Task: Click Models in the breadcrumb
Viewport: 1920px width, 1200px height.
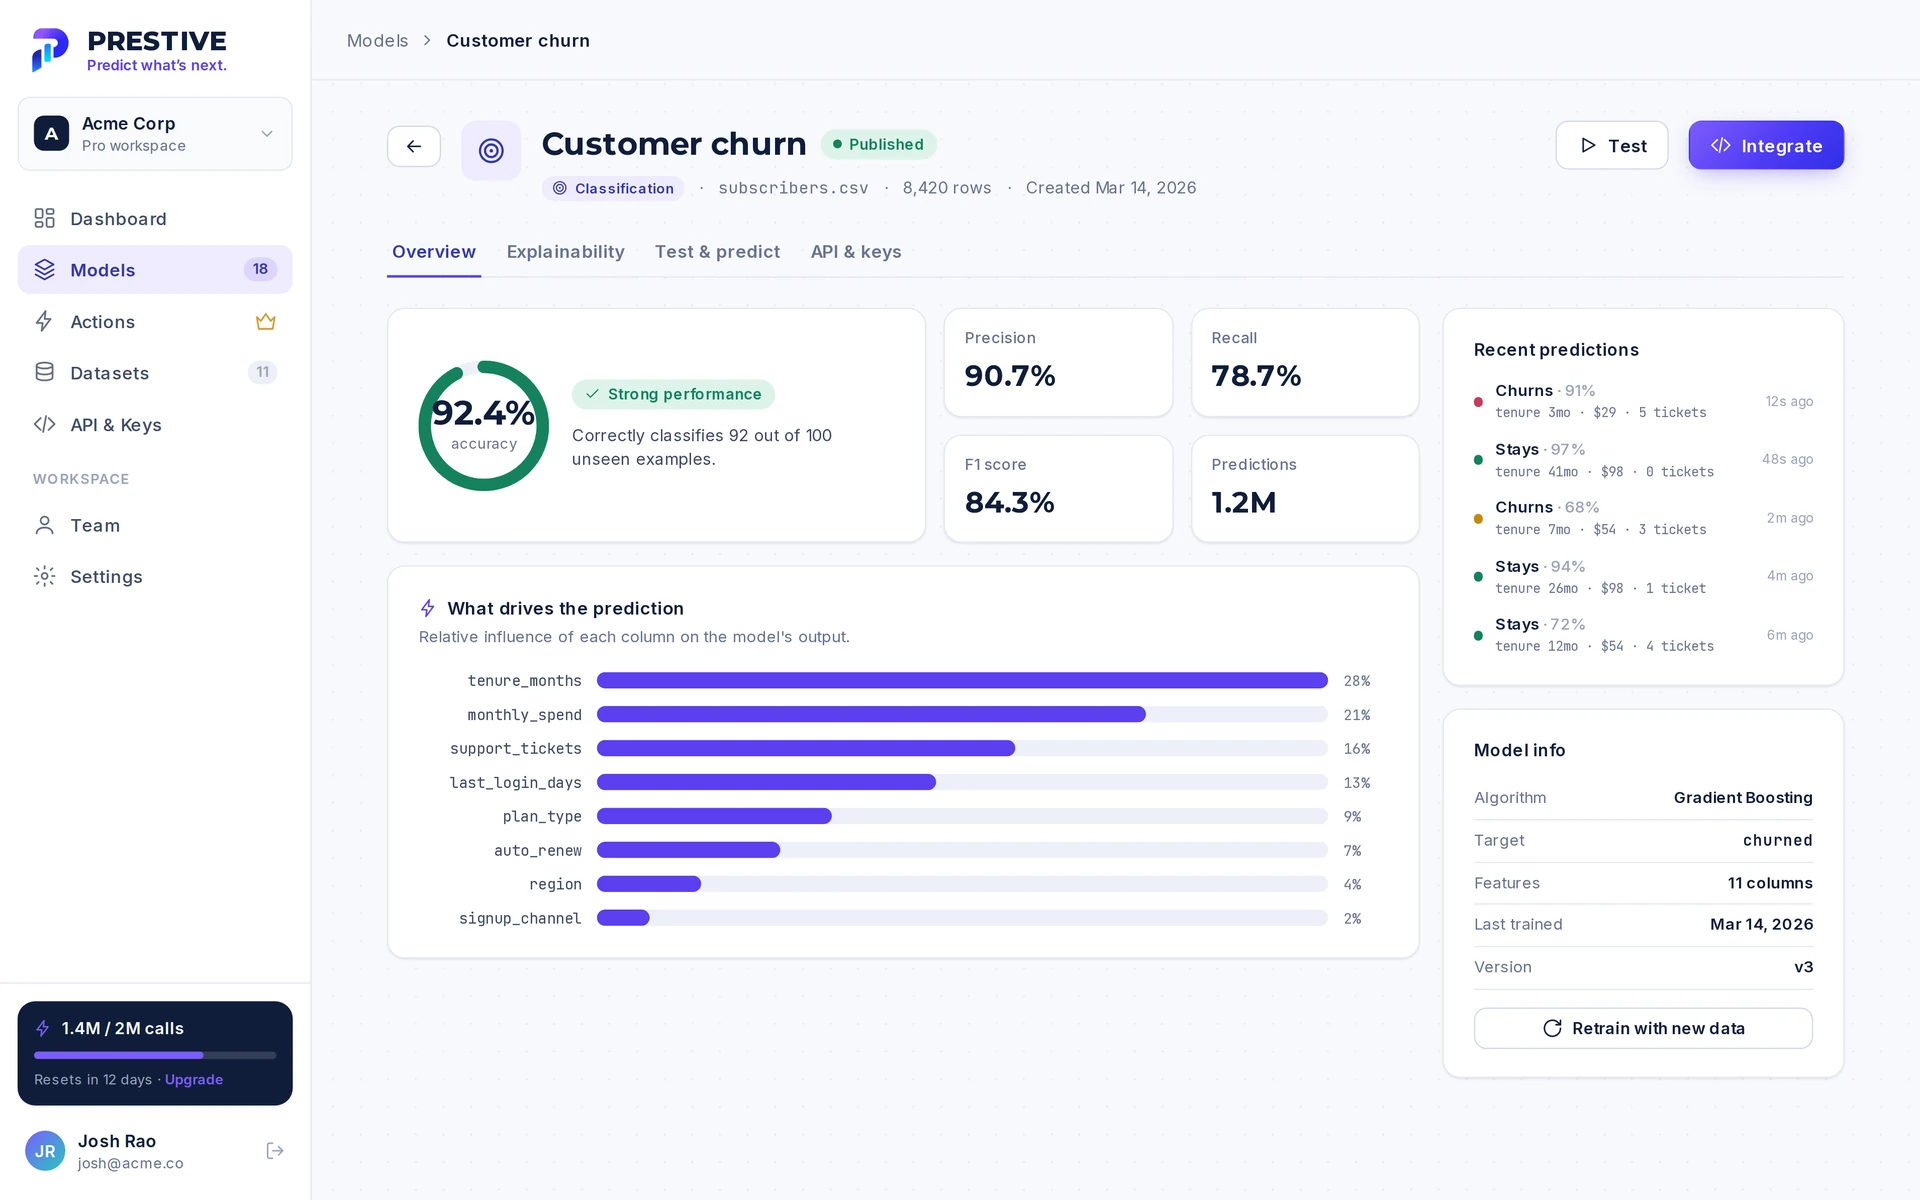Action: (377, 41)
